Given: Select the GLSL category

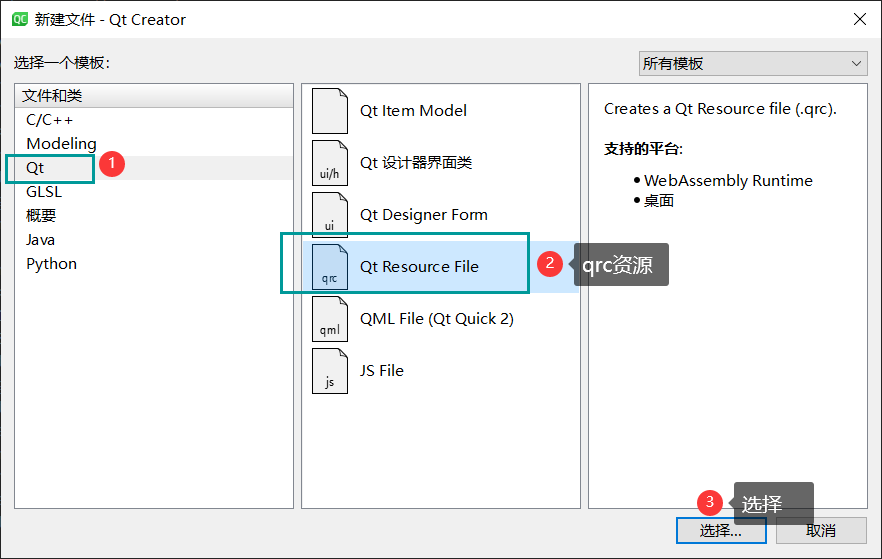Looking at the screenshot, I should click(x=154, y=192).
